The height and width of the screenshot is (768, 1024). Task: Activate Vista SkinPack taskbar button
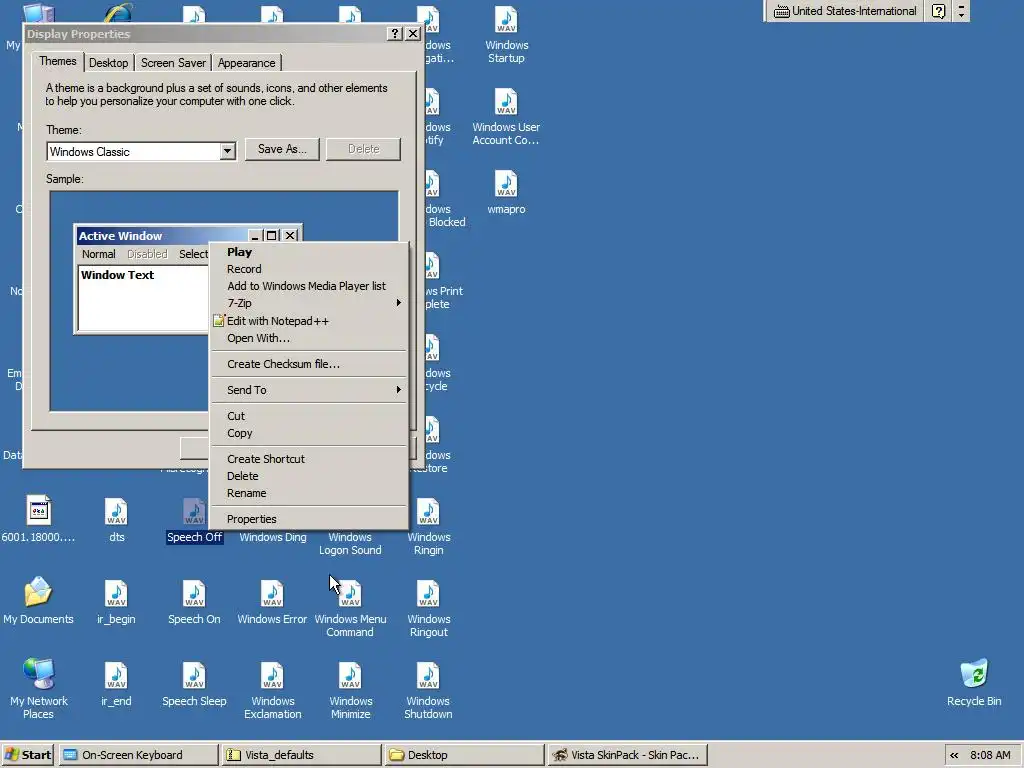(627, 755)
